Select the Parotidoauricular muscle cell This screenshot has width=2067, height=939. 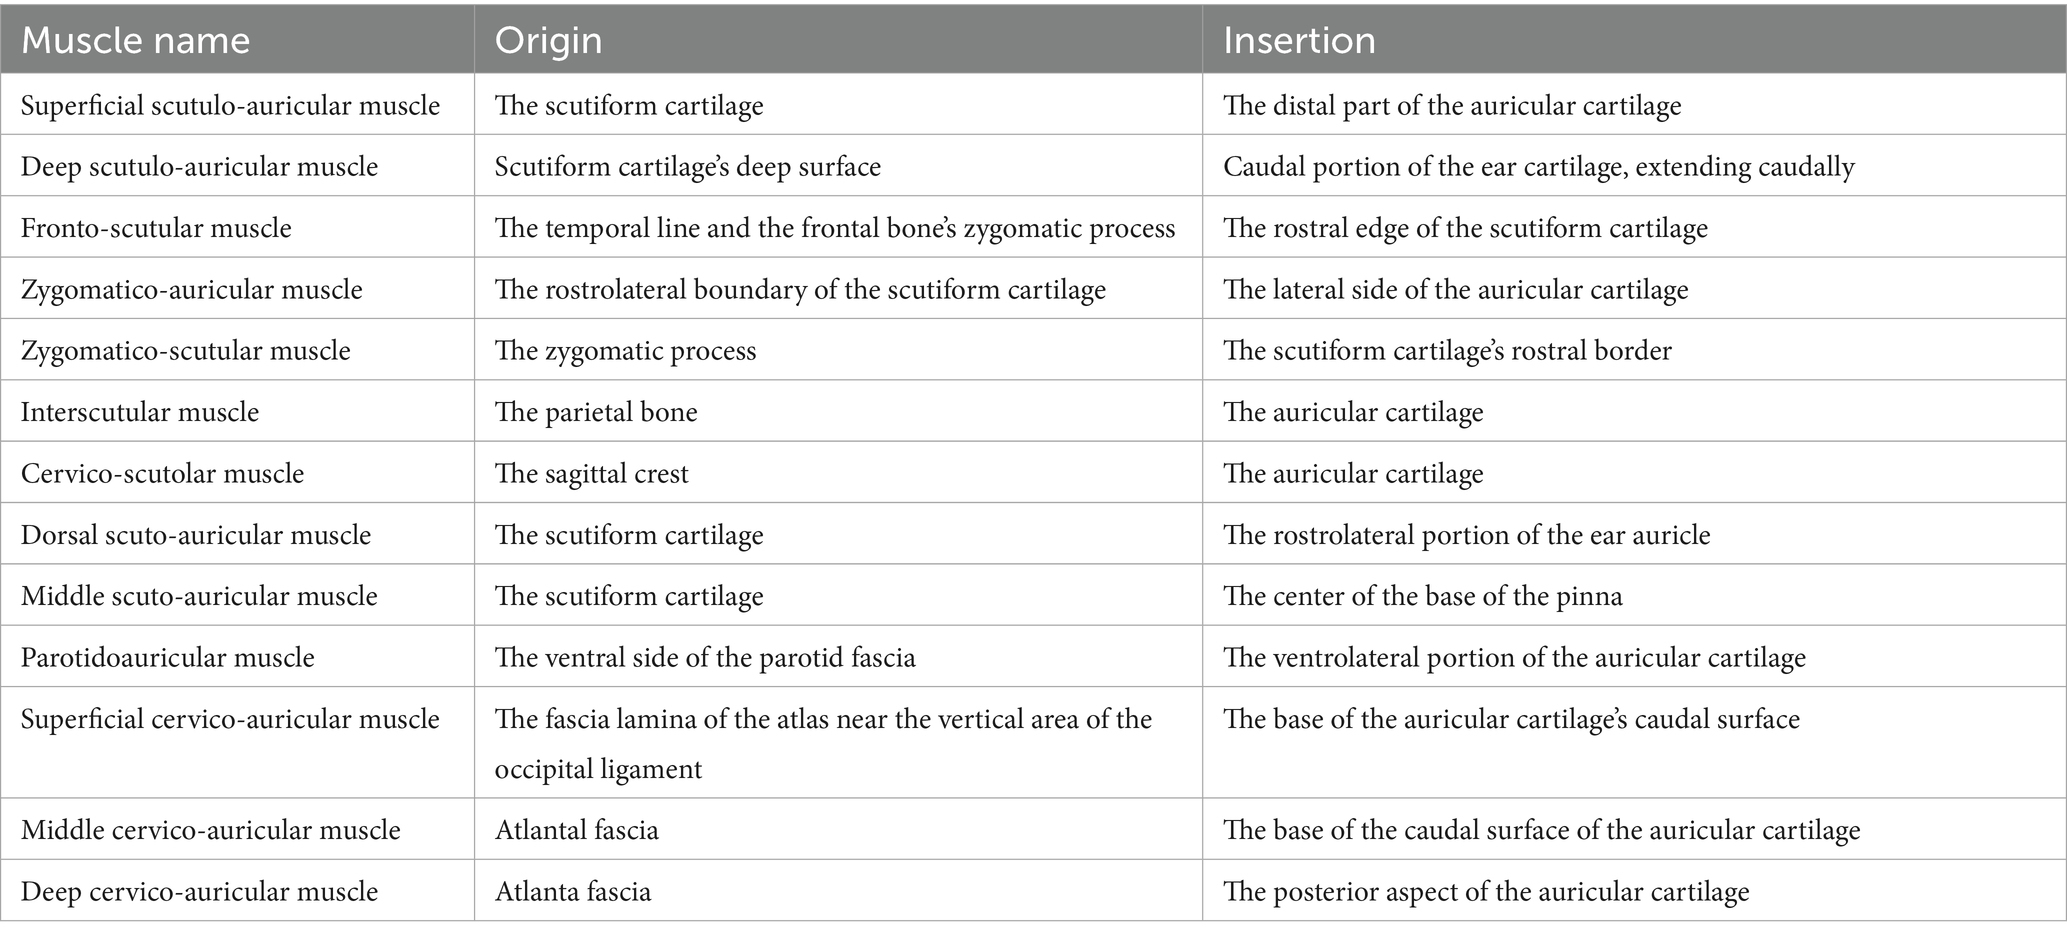pyautogui.click(x=167, y=657)
